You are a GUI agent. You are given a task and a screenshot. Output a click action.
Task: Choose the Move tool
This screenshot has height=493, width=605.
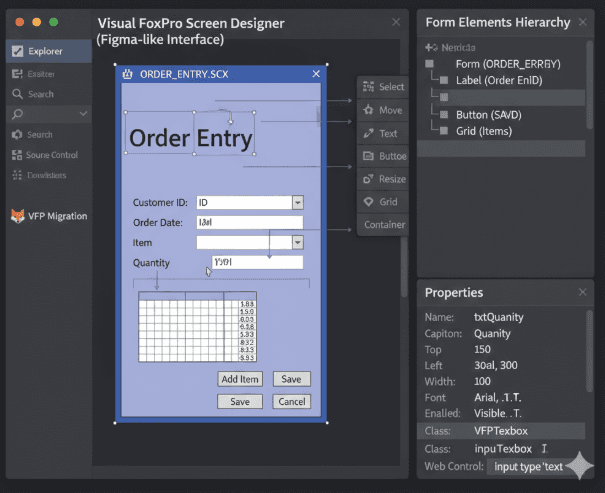click(383, 110)
